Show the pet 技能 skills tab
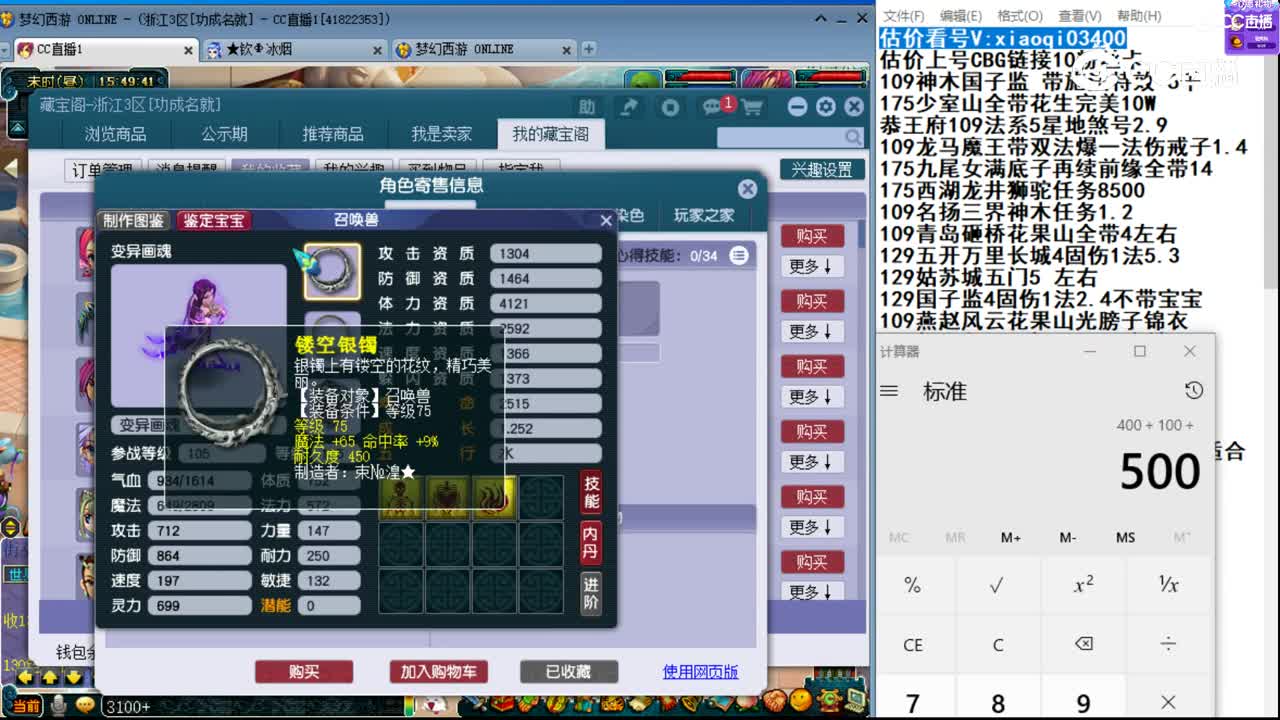Image resolution: width=1280 pixels, height=720 pixels. pyautogui.click(x=592, y=493)
